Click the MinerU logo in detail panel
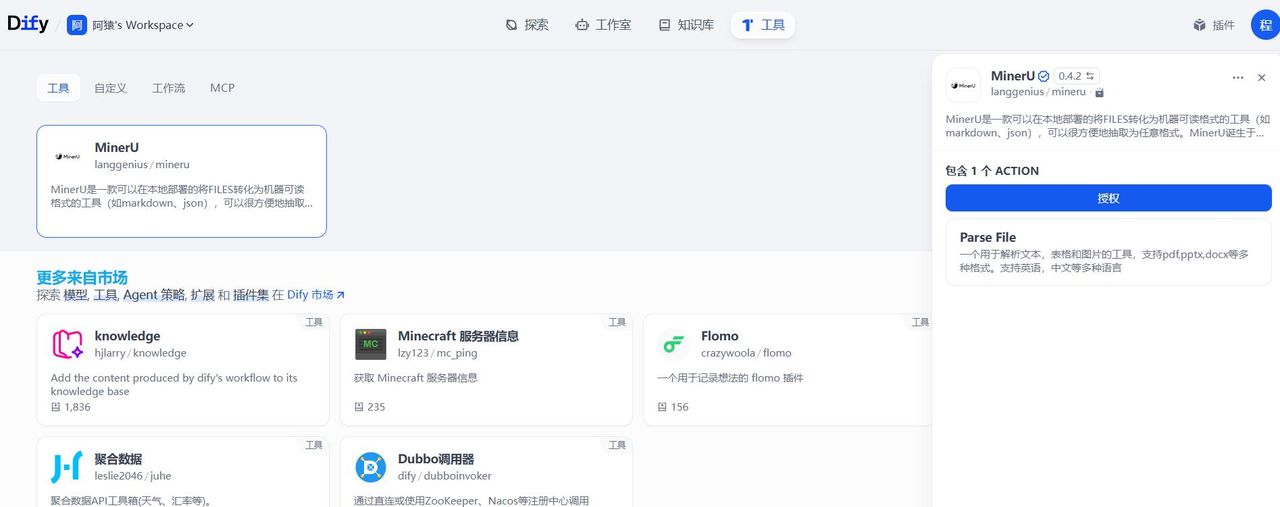Screen dimensions: 1280x507 click(963, 85)
